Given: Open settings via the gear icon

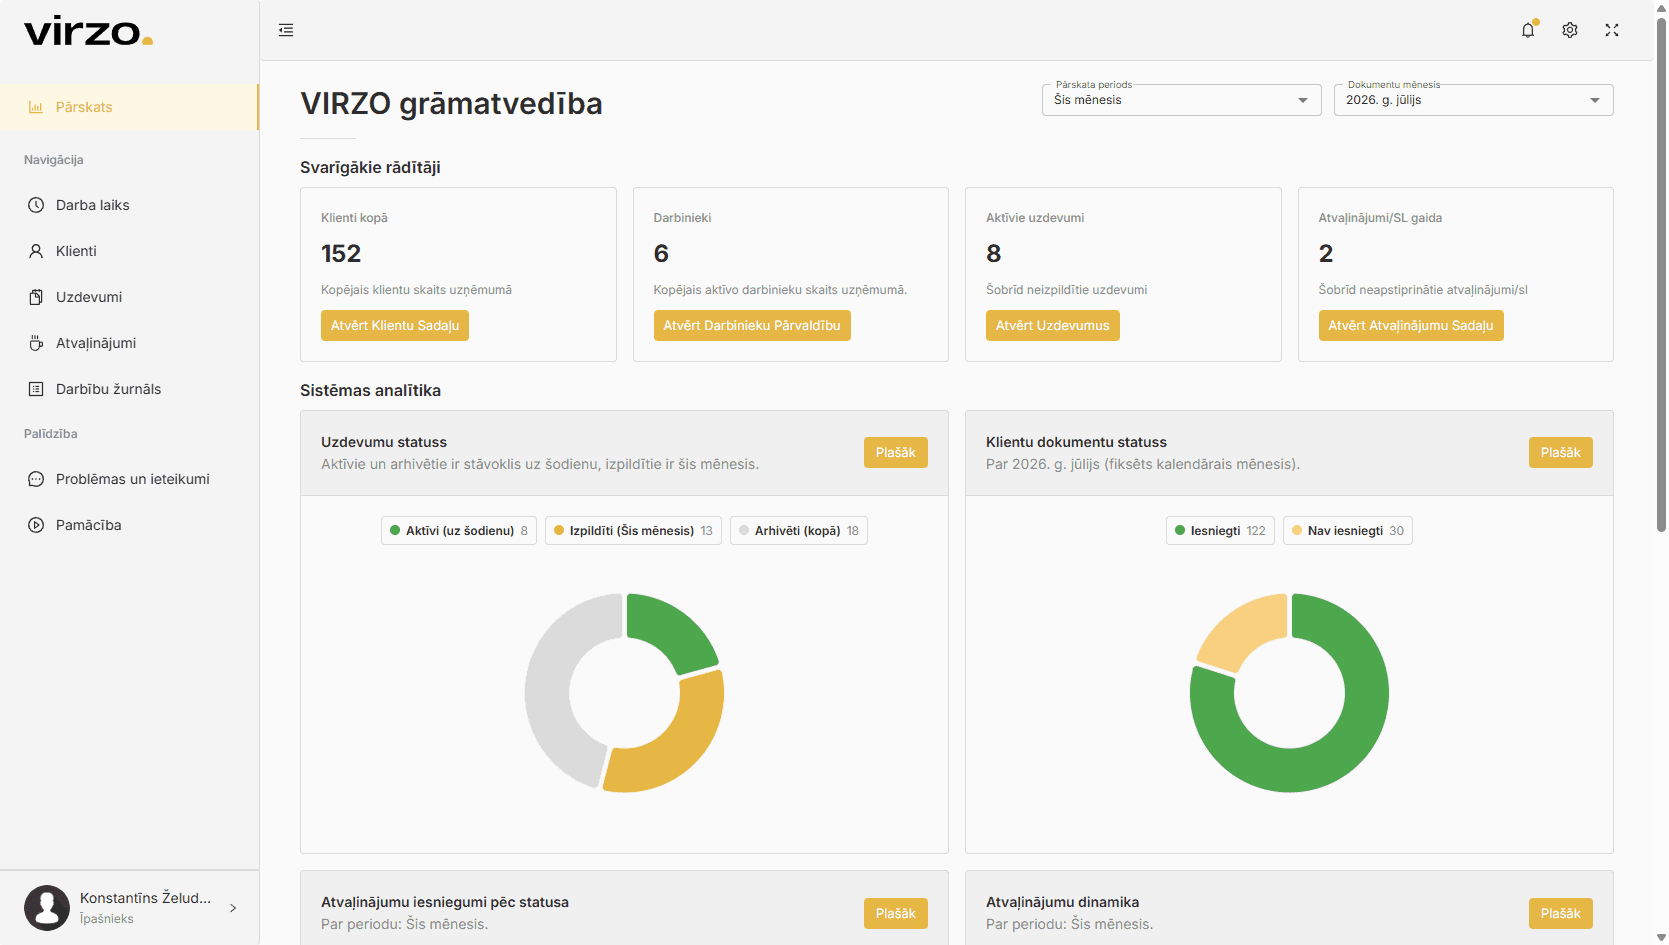Looking at the screenshot, I should click(x=1570, y=30).
